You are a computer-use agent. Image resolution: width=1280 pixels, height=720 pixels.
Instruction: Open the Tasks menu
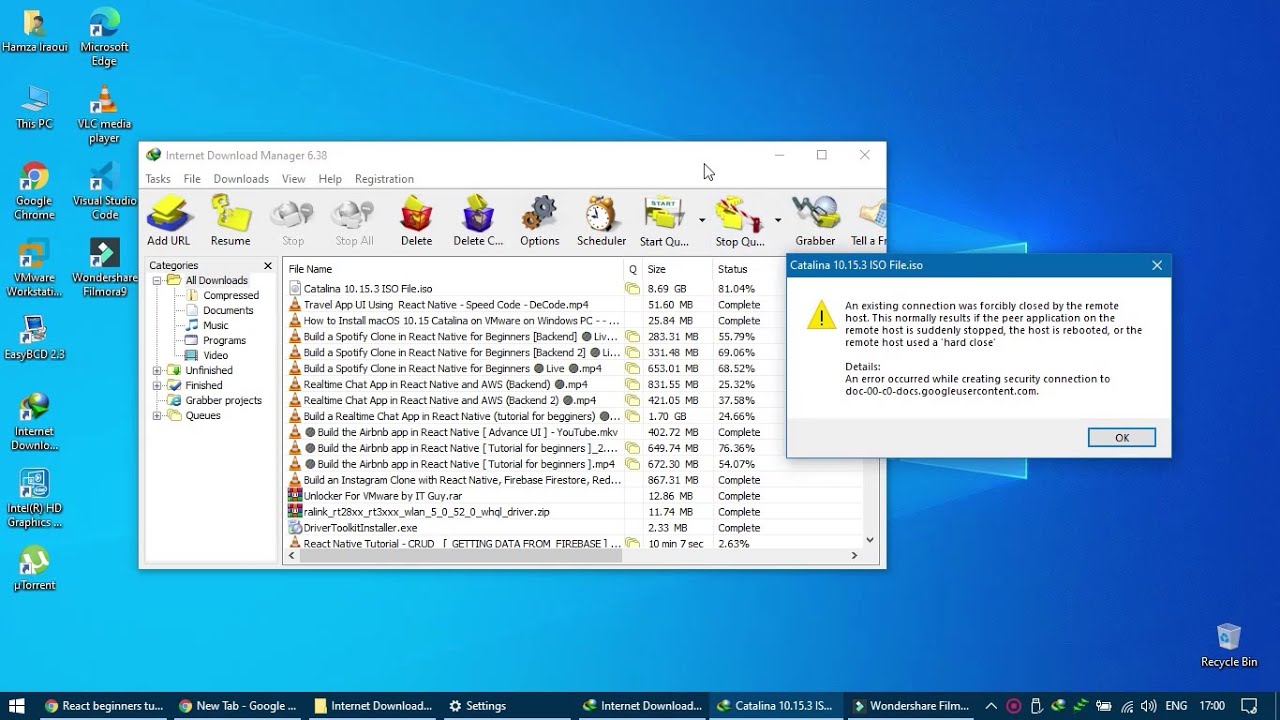pos(158,179)
